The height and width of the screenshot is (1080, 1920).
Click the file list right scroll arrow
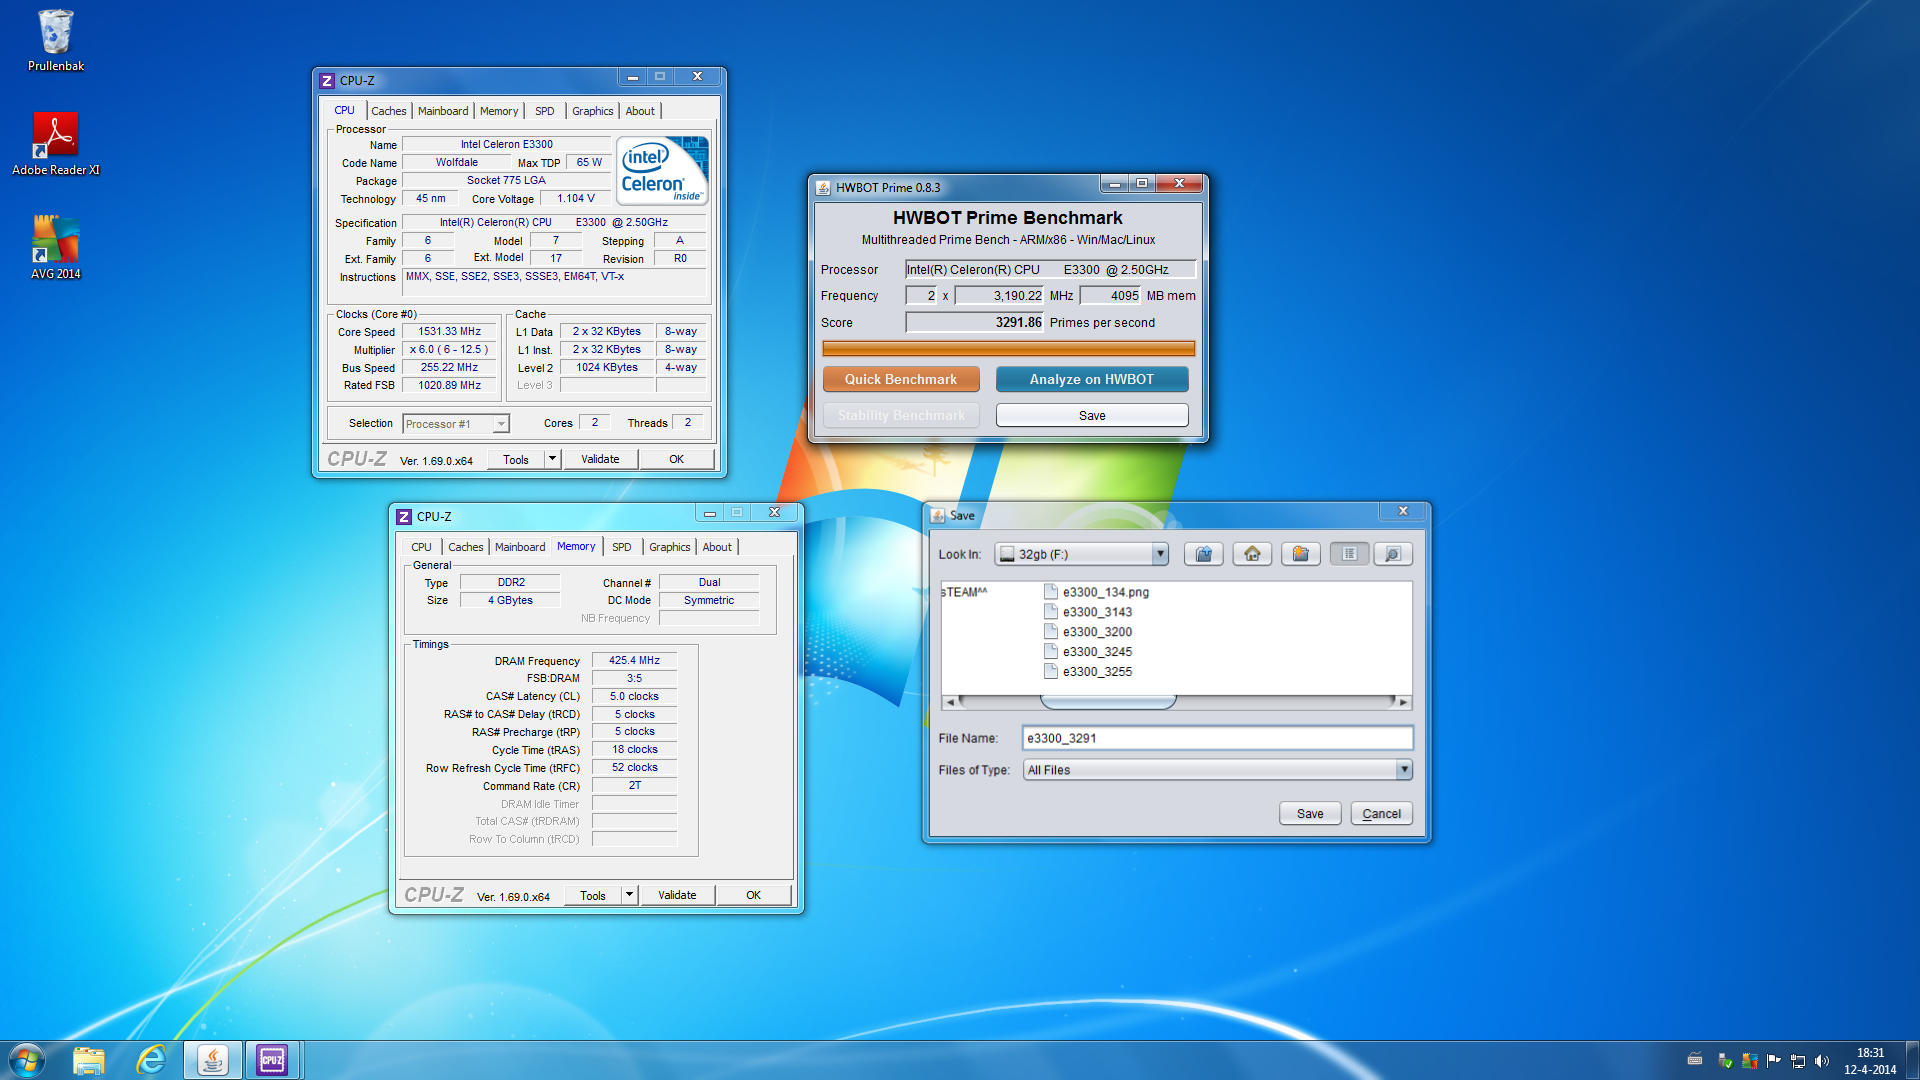click(1404, 702)
